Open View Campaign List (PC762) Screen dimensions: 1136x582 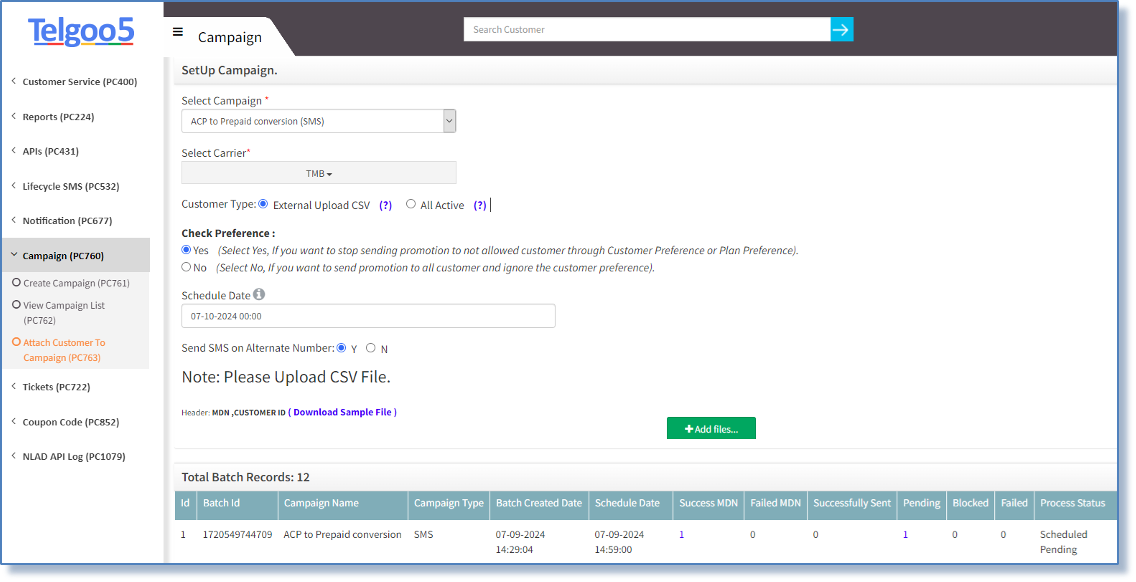click(x=64, y=312)
